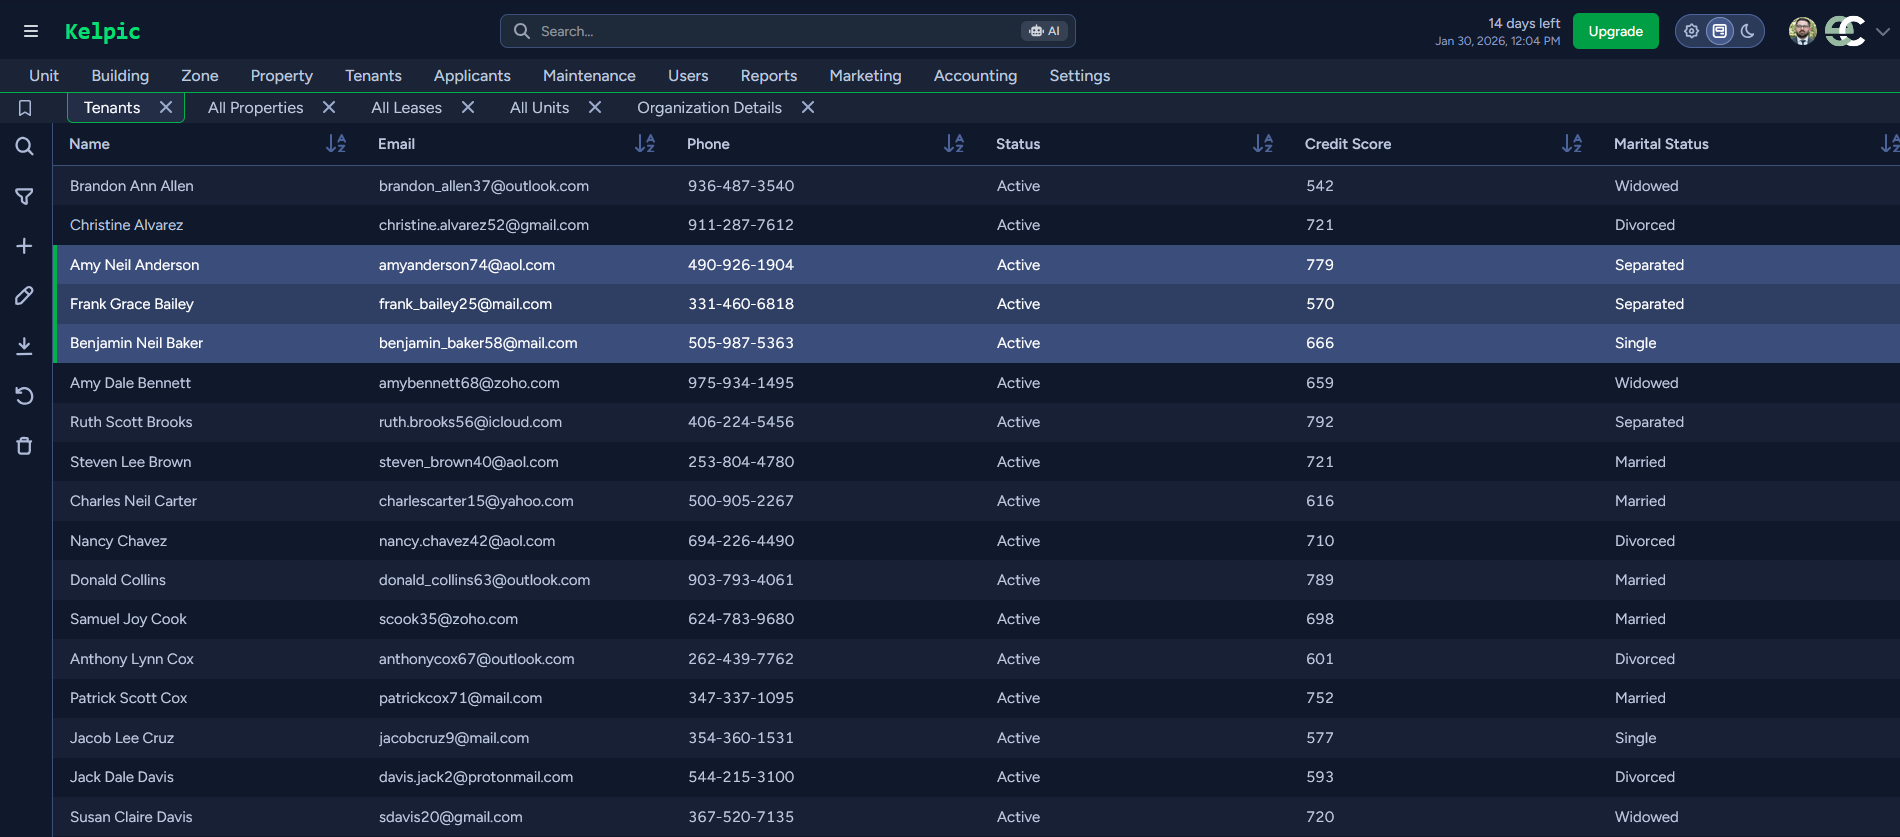Switch to the All Properties tab
The image size is (1900, 837).
(255, 108)
